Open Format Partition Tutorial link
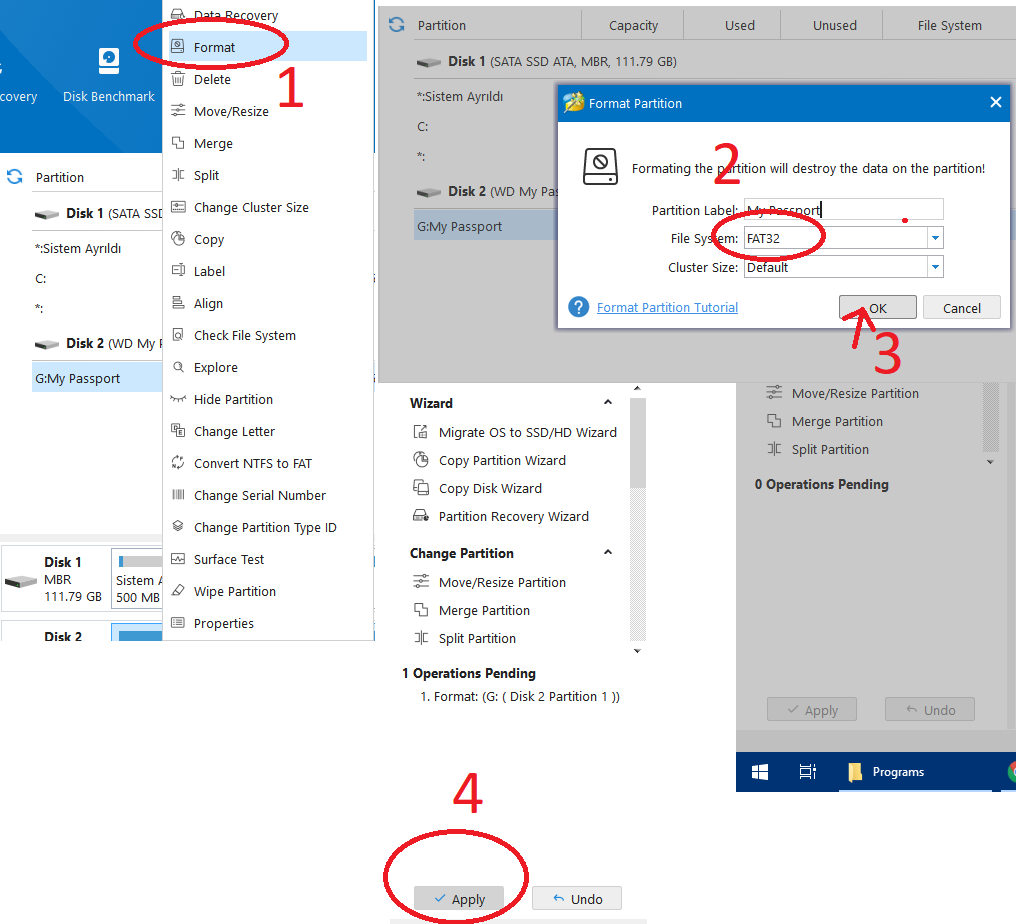Viewport: 1016px width, 924px height. (x=667, y=307)
